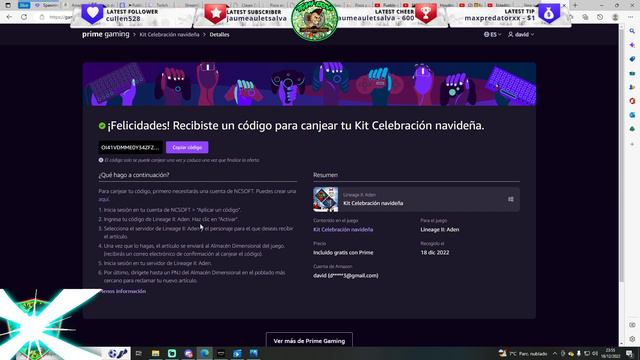Open Edge settings and more menu
This screenshot has width=640, height=360.
coord(631,17)
